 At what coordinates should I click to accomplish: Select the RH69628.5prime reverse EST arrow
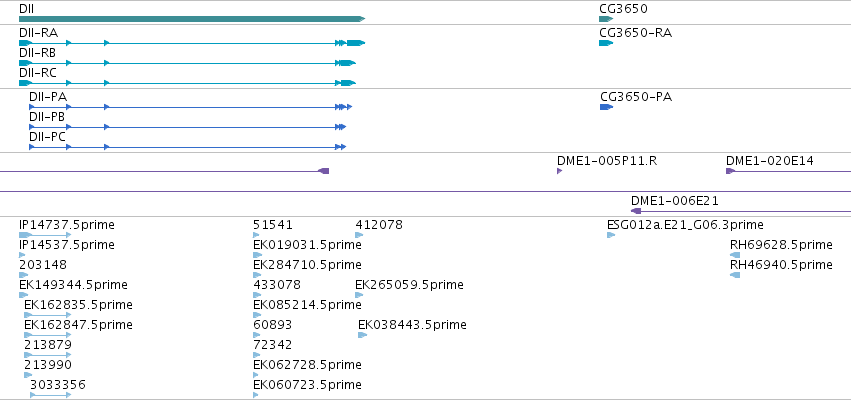[x=735, y=255]
